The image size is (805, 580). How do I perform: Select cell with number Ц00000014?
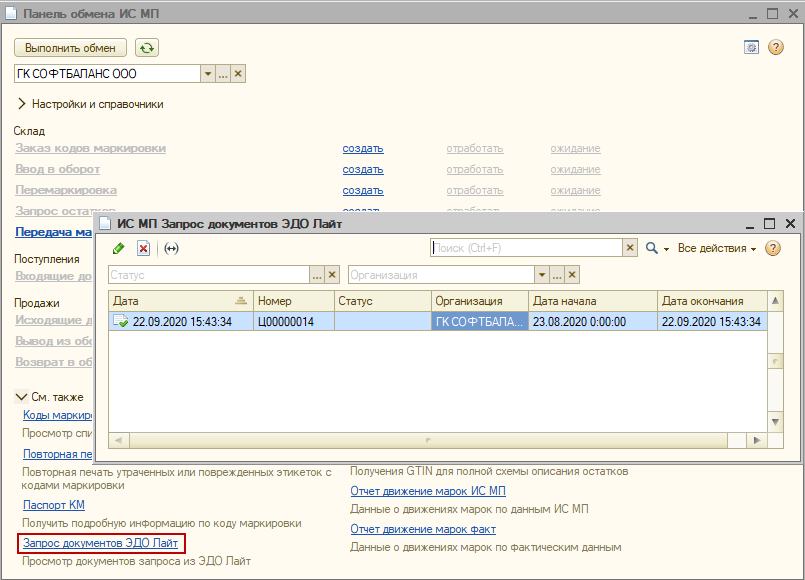click(x=294, y=322)
